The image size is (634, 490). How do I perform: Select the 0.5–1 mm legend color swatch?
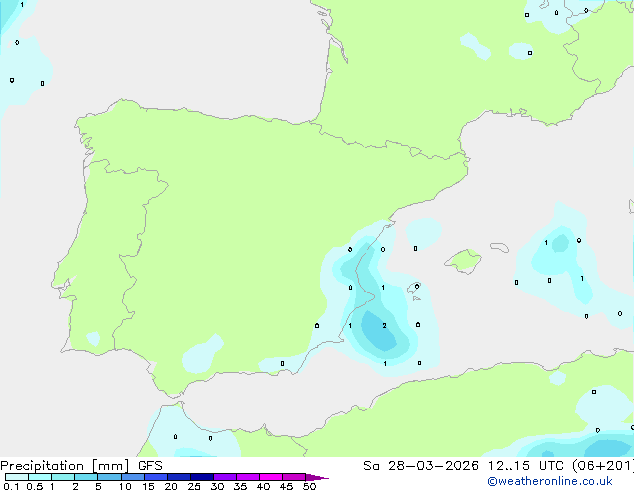(x=40, y=477)
